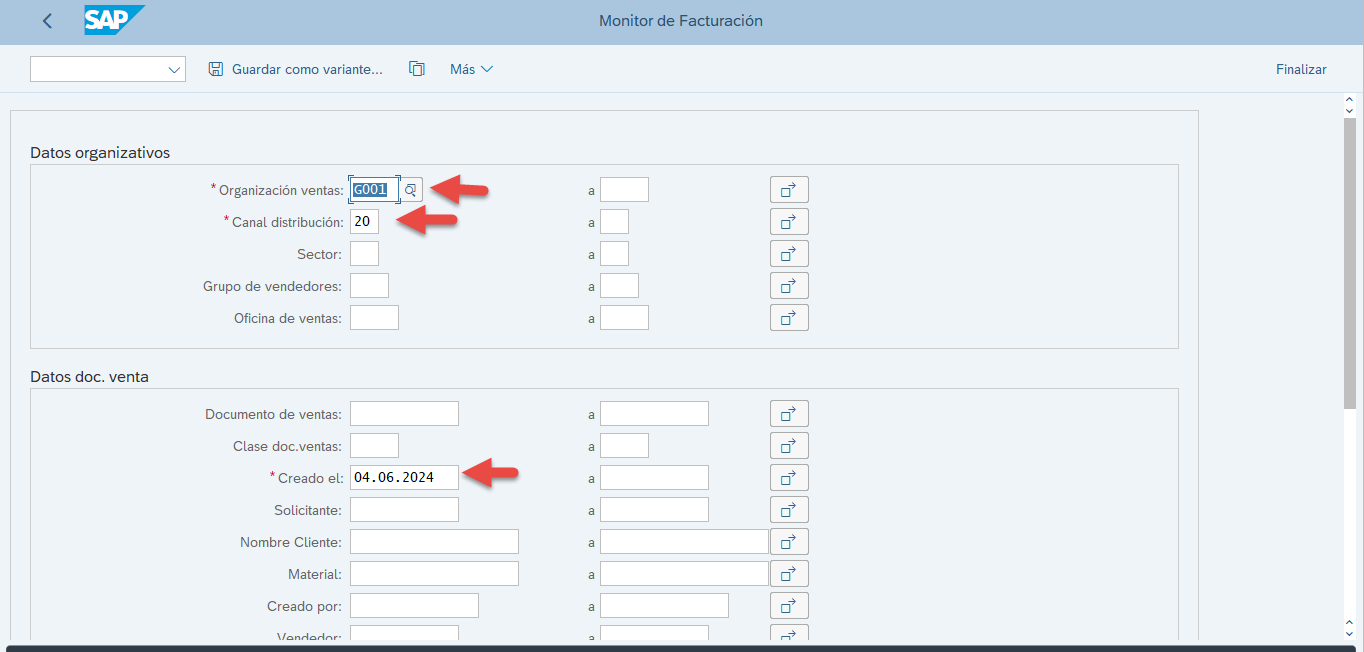Click the Finalizar link

coord(1300,69)
